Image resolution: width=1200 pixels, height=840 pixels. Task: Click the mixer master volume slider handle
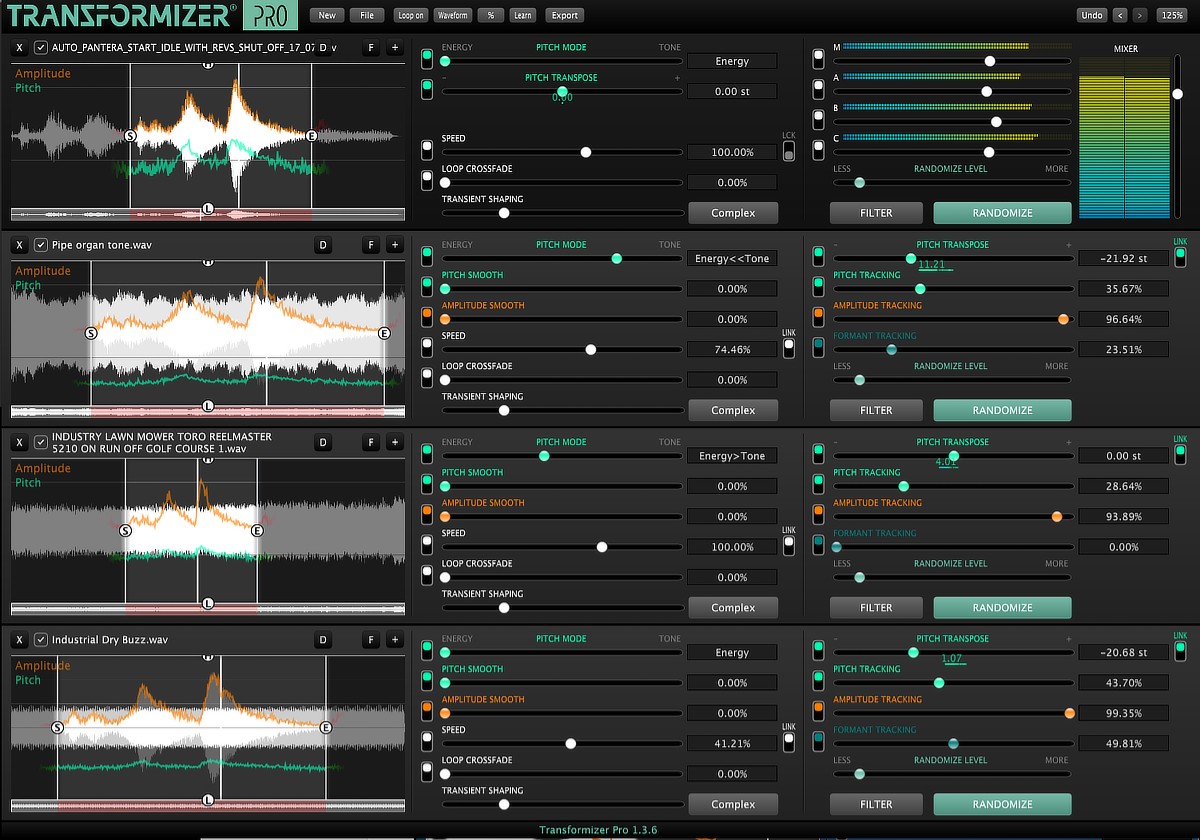point(1177,93)
